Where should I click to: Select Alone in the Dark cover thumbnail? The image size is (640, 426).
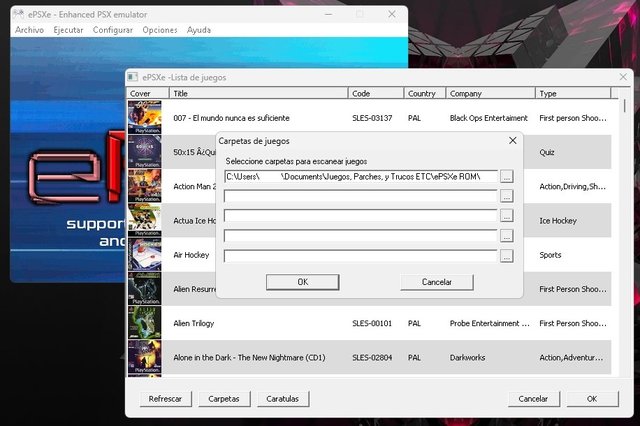tap(144, 357)
